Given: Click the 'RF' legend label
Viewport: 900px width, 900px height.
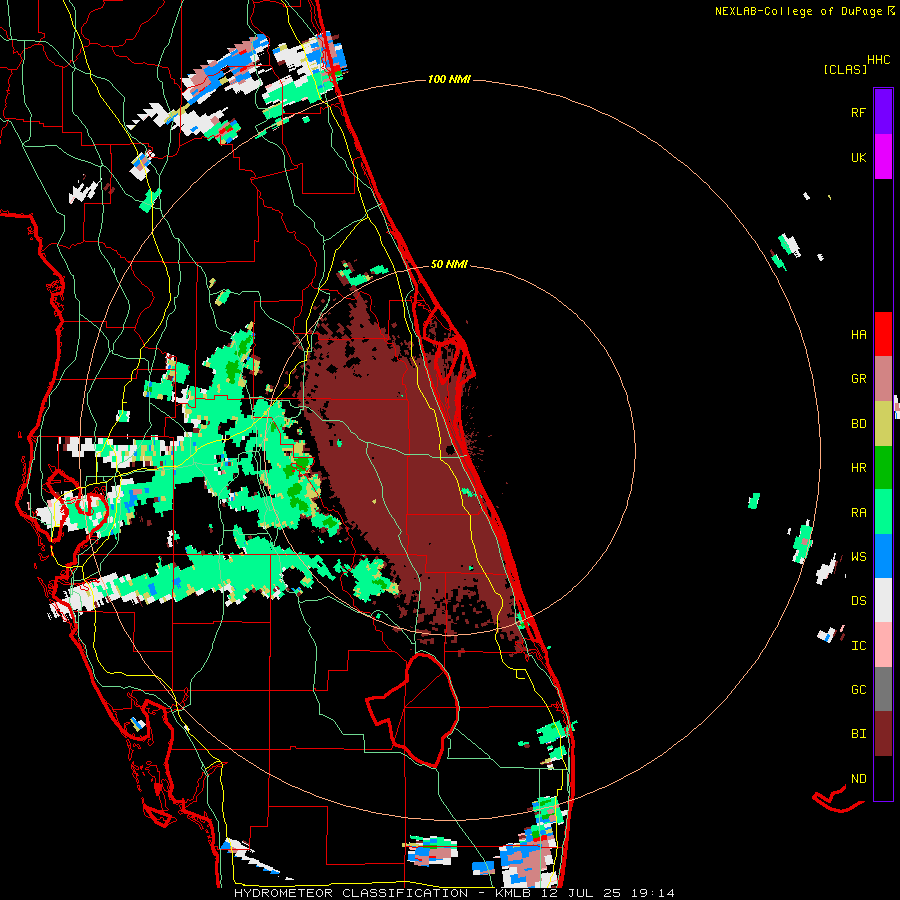Looking at the screenshot, I should pyautogui.click(x=858, y=113).
